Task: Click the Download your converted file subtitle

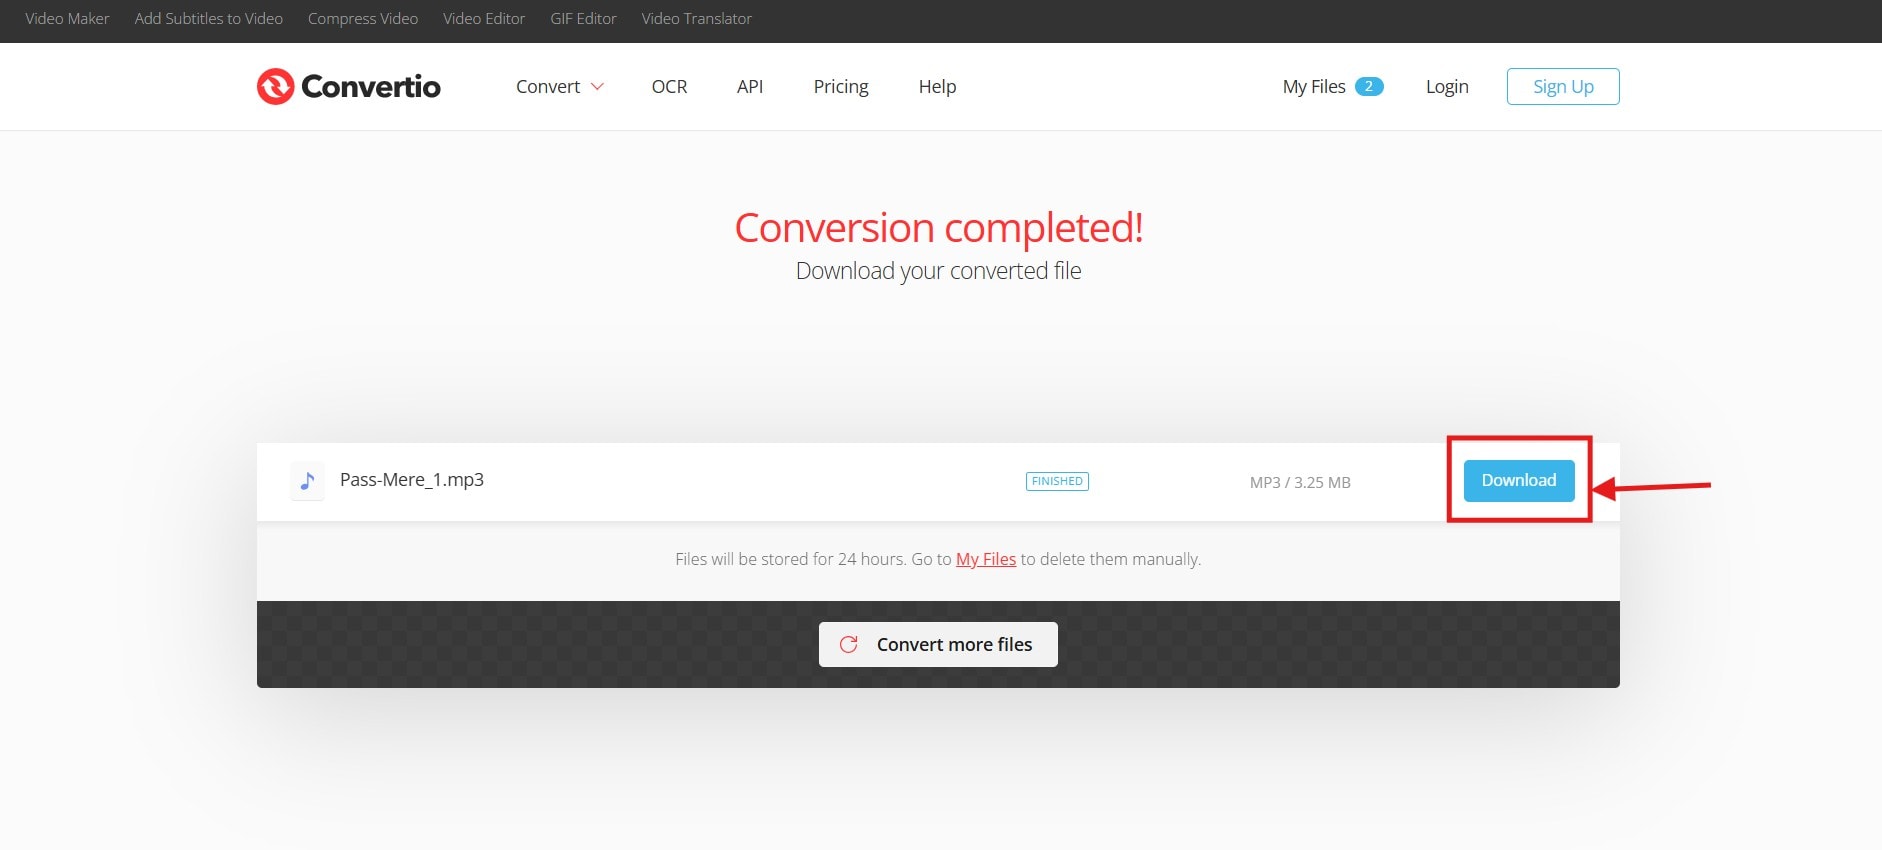Action: click(x=938, y=271)
